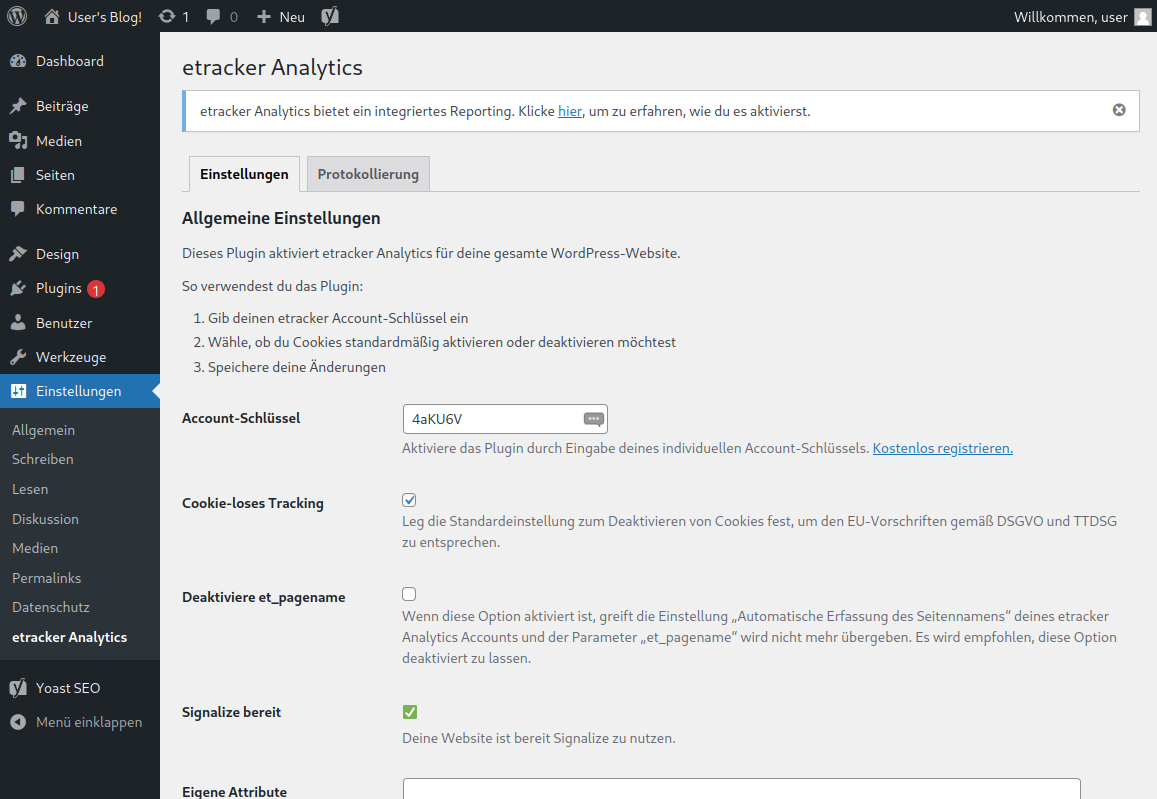1157x799 pixels.
Task: Open the Kostenlos registrieren link
Action: (x=941, y=447)
